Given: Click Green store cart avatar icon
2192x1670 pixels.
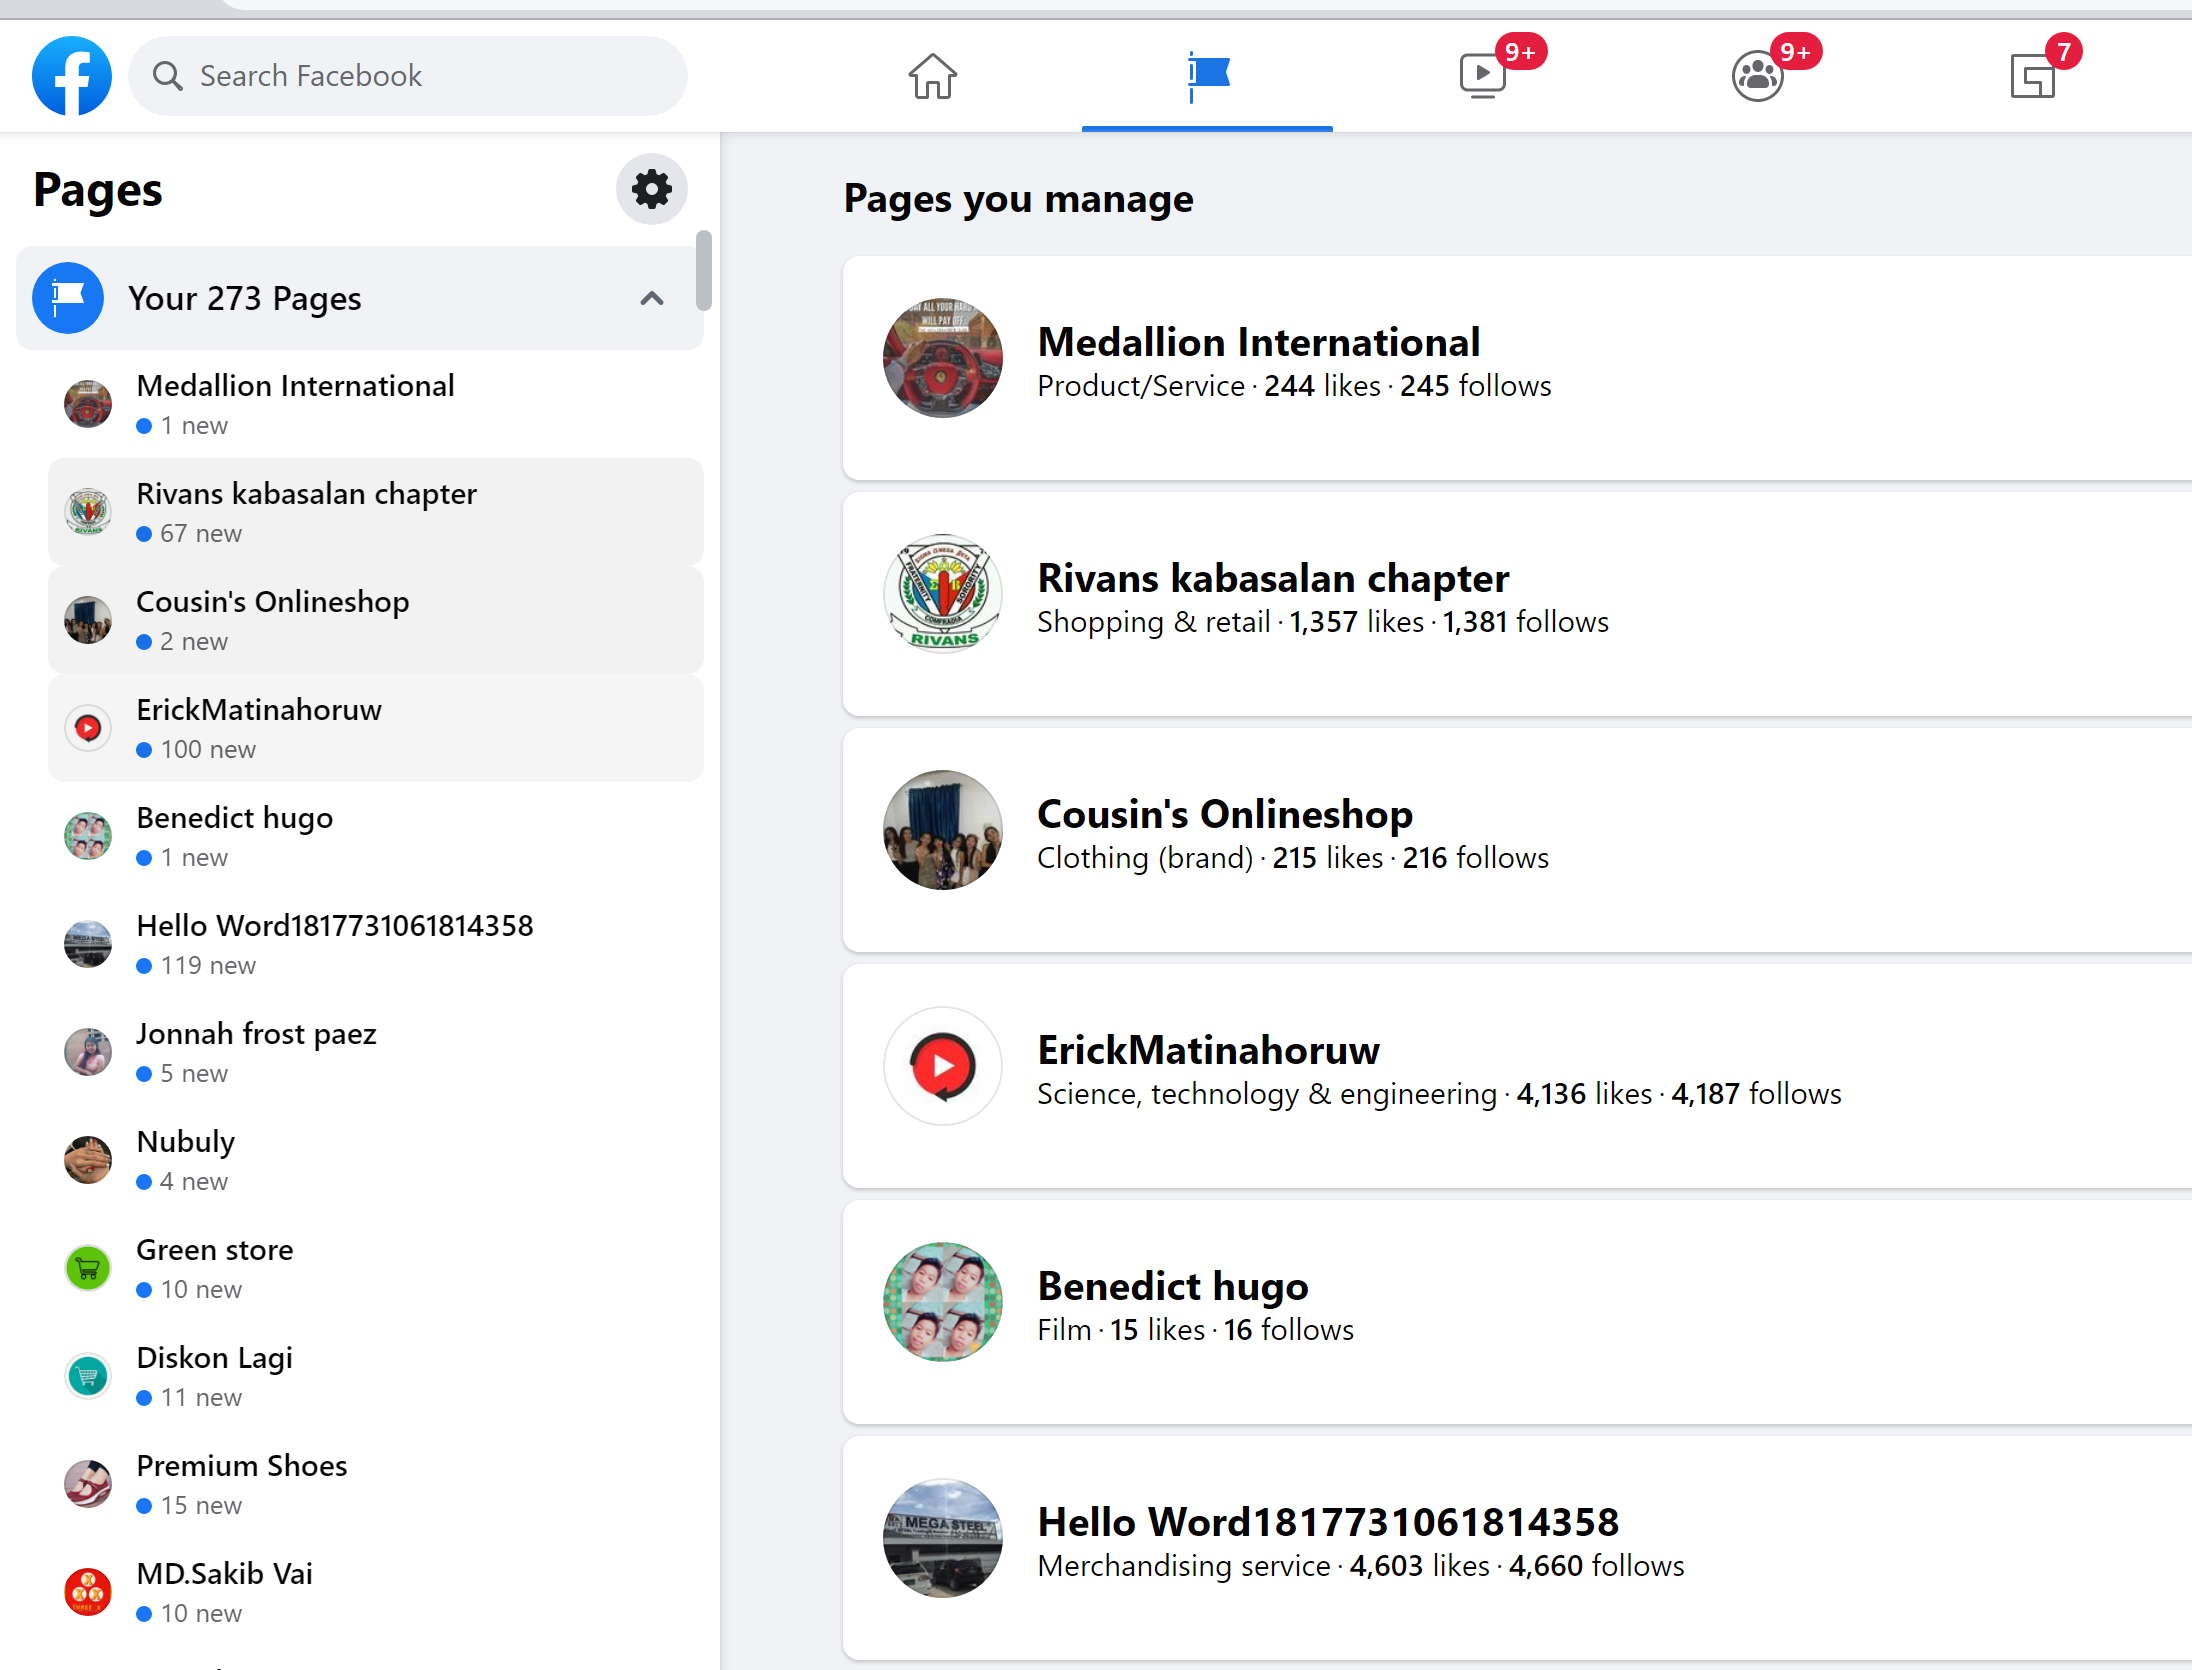Looking at the screenshot, I should pyautogui.click(x=88, y=1268).
